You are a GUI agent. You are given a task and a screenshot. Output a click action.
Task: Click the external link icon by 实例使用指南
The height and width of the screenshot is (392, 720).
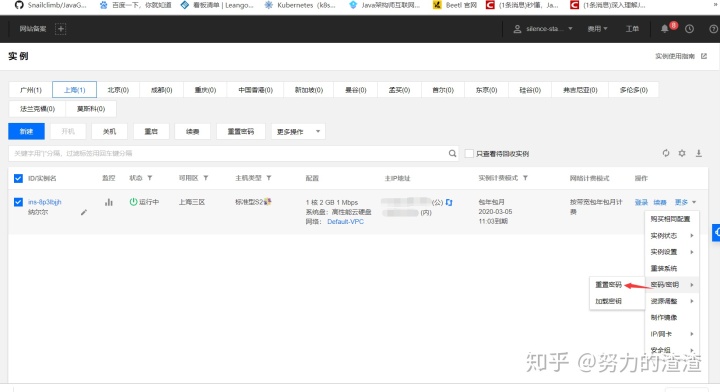click(704, 56)
